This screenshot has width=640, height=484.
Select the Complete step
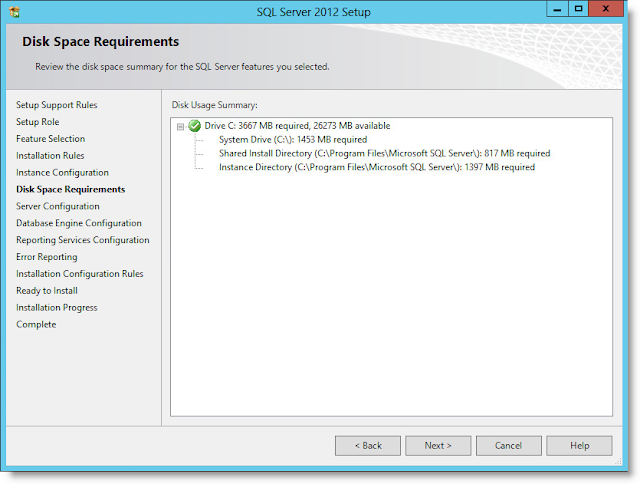36,324
